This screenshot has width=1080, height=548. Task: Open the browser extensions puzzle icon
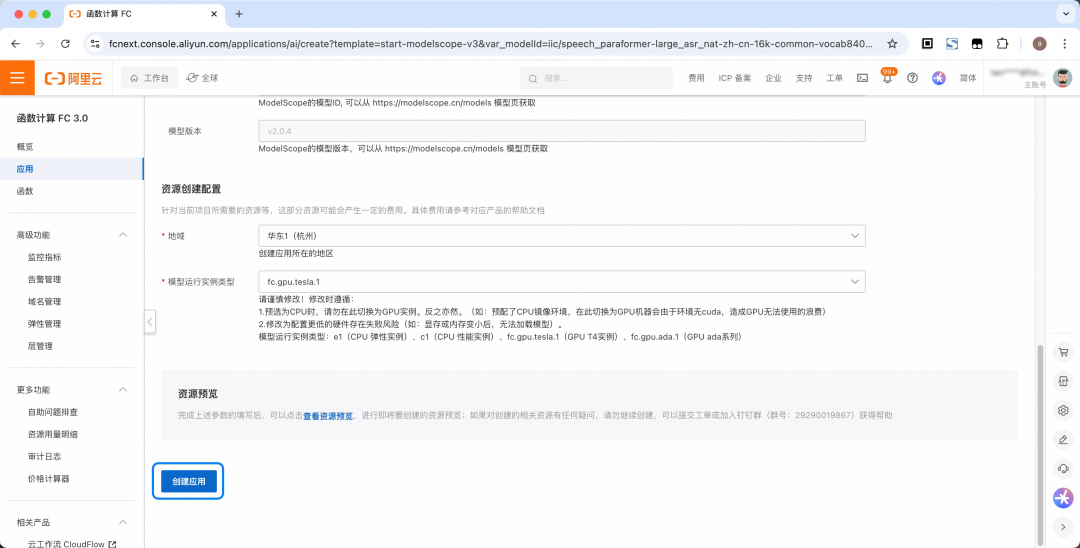pyautogui.click(x=1002, y=43)
